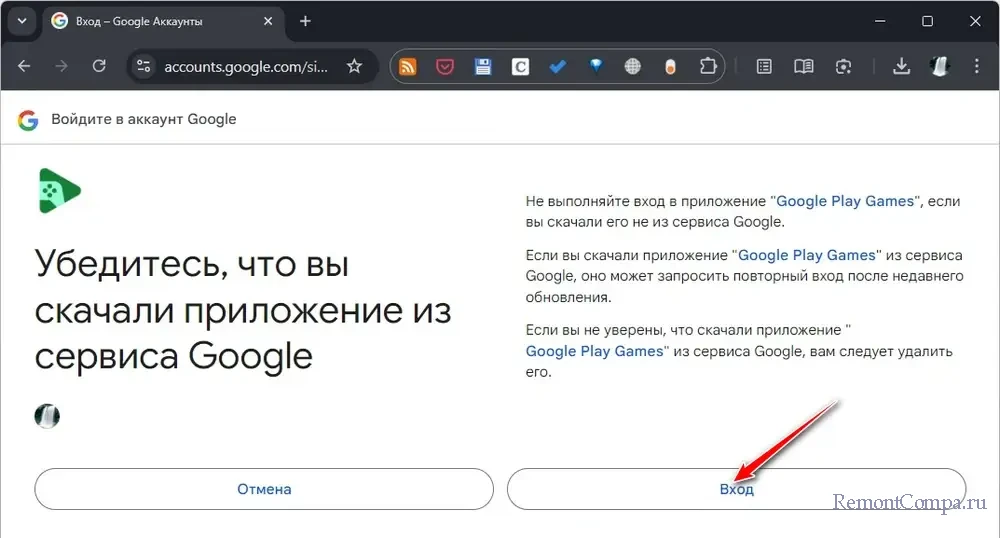
Task: View site information beside the address
Action: [x=144, y=67]
